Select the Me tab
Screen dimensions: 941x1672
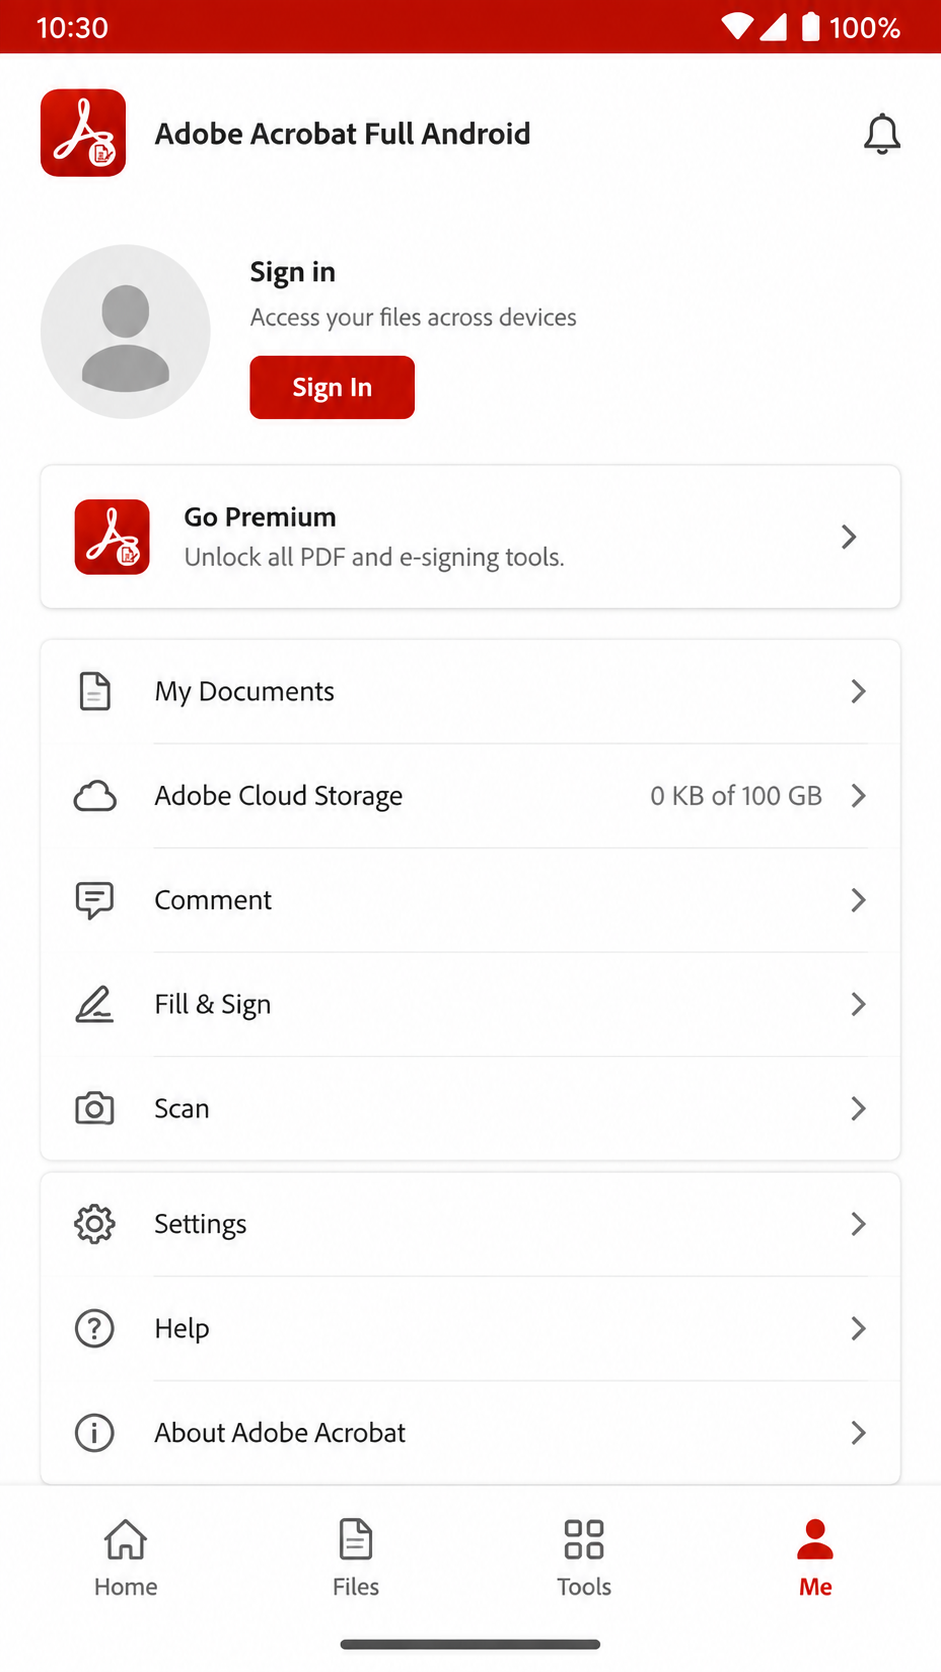pyautogui.click(x=815, y=1558)
